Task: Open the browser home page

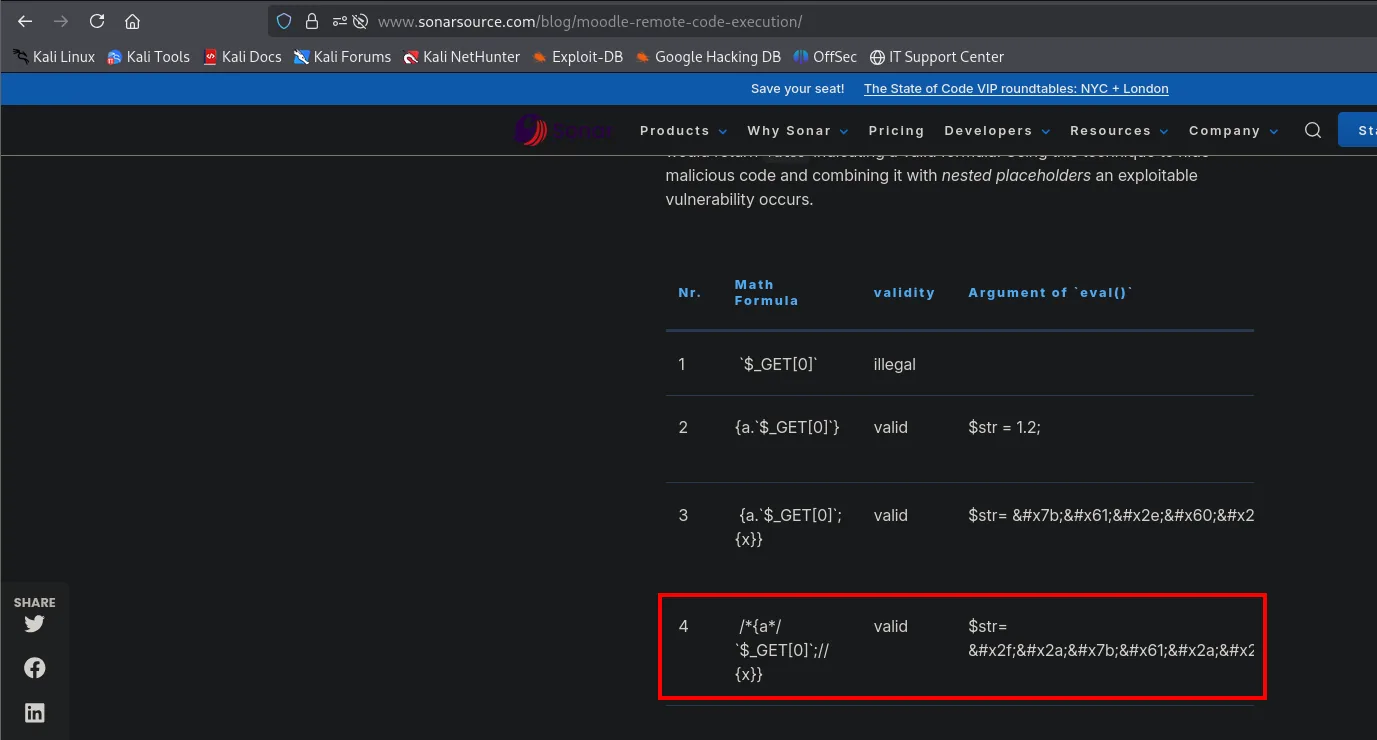Action: tap(132, 21)
